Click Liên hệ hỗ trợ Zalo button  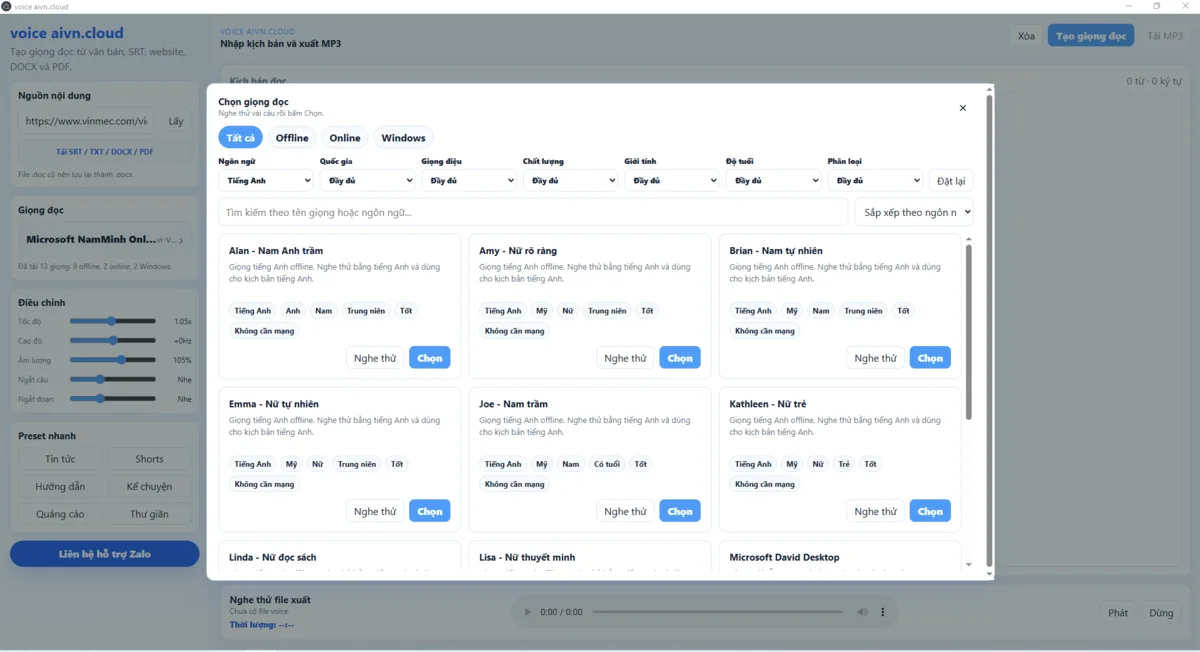coord(105,554)
